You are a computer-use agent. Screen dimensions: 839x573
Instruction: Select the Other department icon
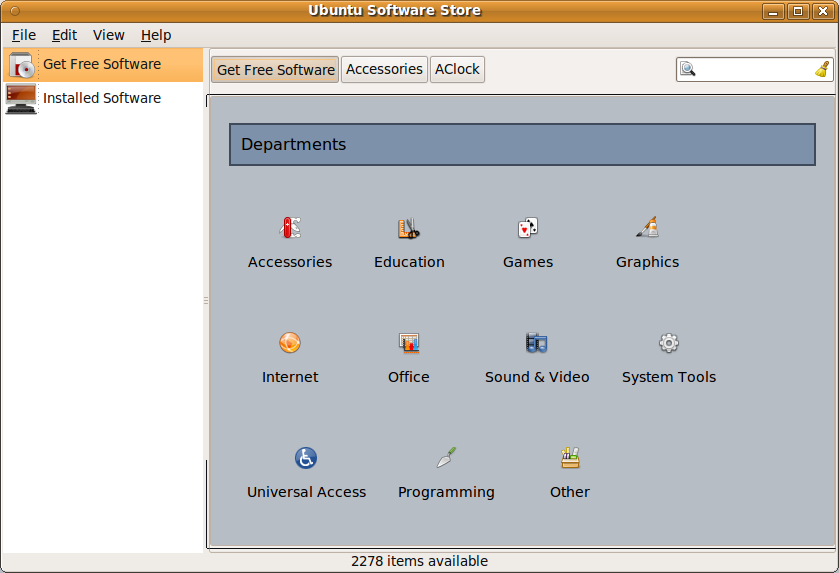click(570, 458)
